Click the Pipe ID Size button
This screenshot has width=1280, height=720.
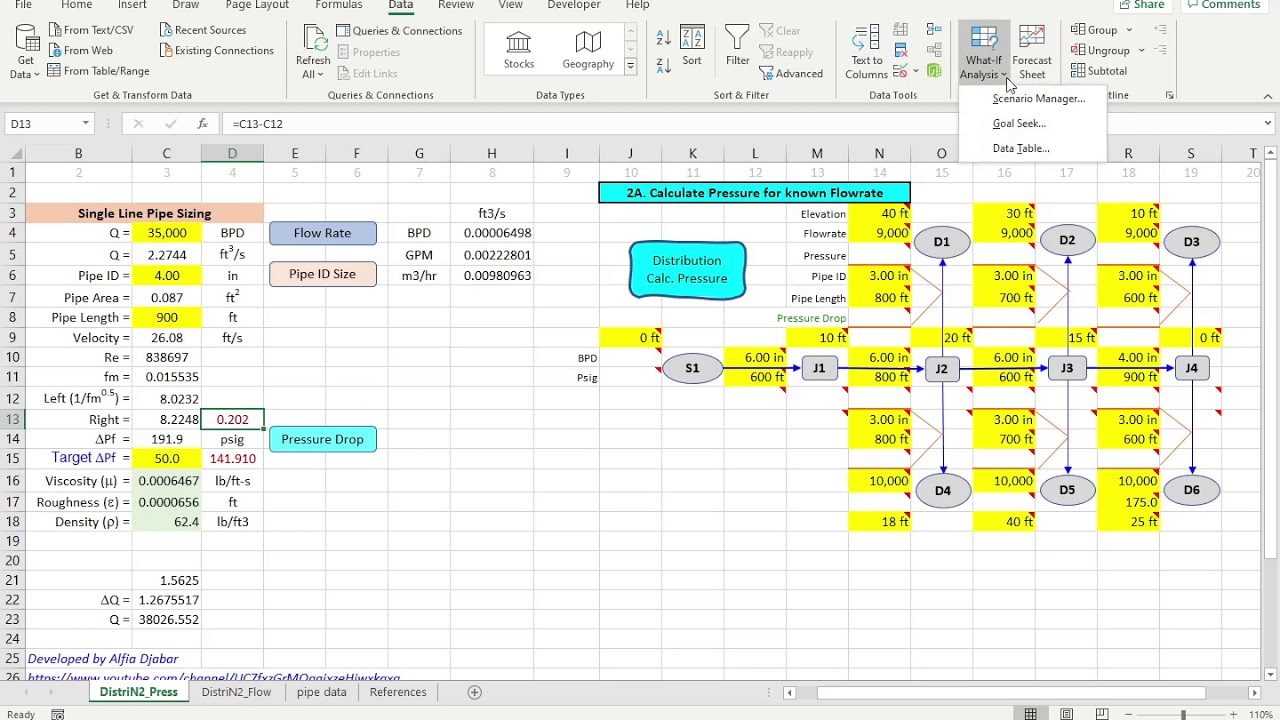[x=322, y=274]
